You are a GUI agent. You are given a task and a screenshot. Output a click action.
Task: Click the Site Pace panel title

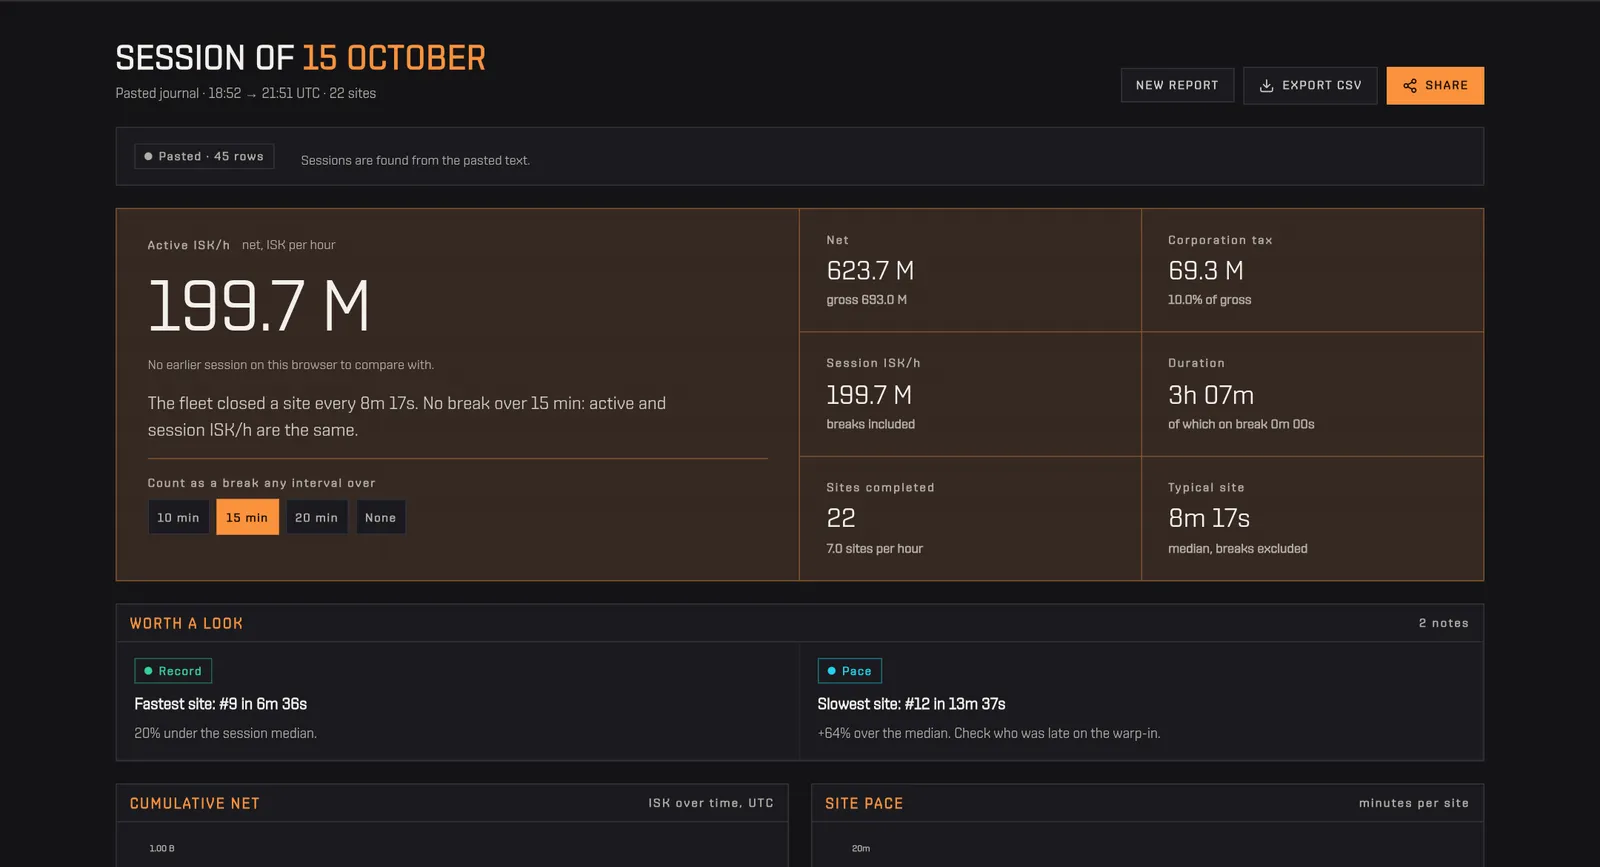coord(864,803)
